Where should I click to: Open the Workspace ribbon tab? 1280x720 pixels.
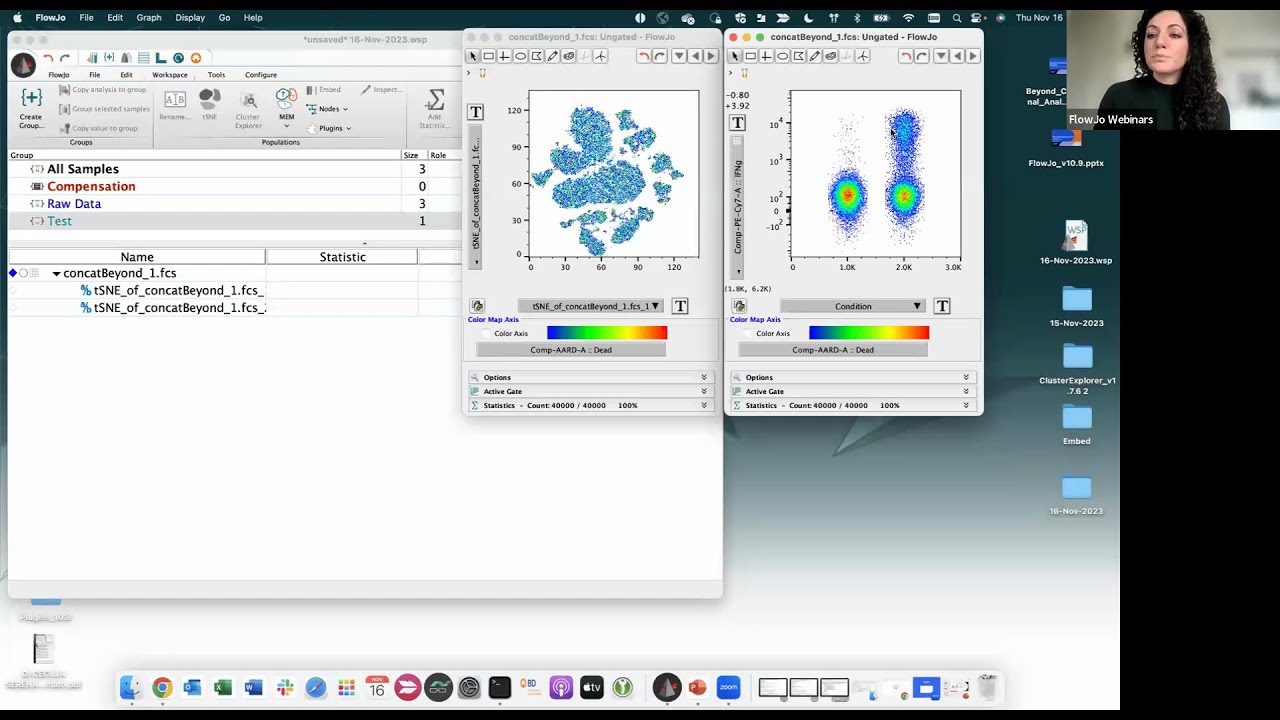(x=169, y=75)
